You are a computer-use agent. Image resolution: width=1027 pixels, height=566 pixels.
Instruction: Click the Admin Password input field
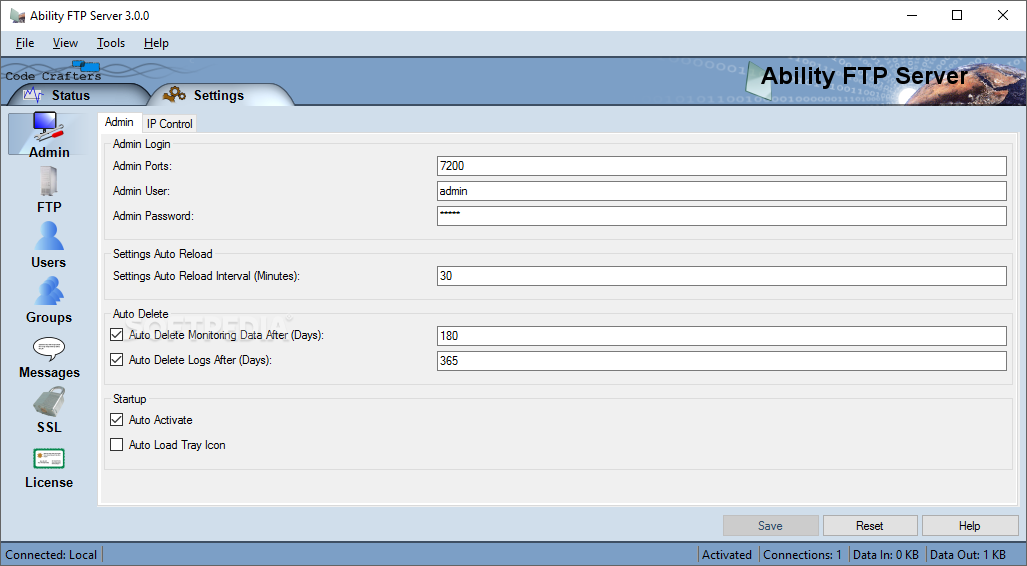pyautogui.click(x=722, y=216)
